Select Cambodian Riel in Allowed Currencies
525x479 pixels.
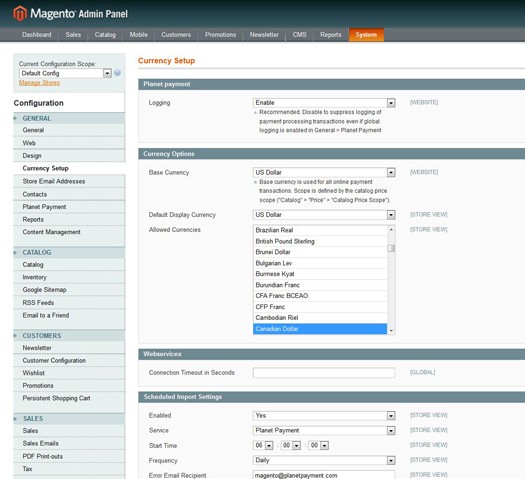320,318
